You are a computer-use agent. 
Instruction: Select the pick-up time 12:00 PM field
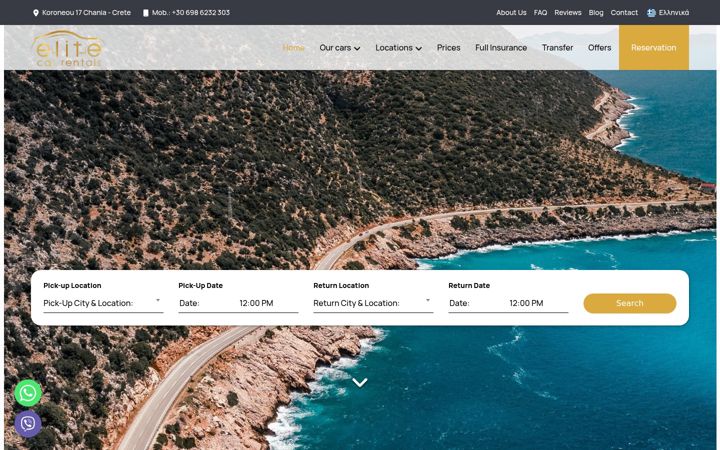[268, 303]
